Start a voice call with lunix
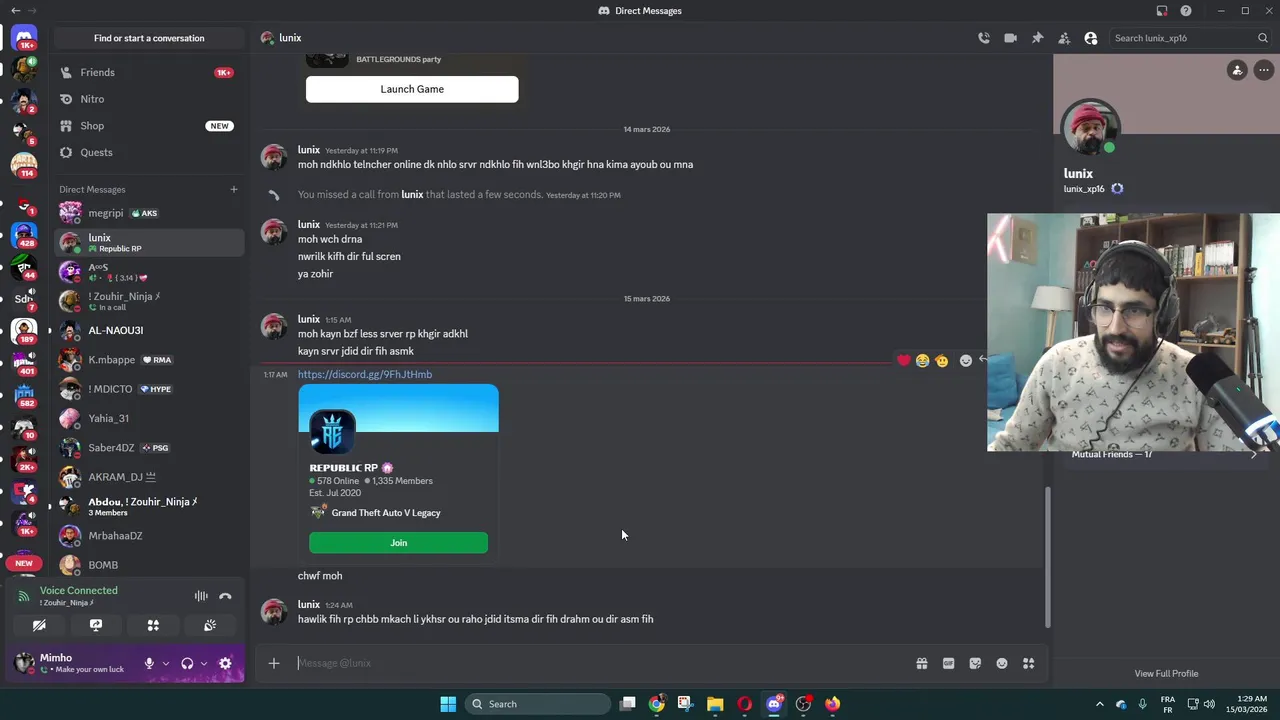Screen dimensions: 1280x720 pos(984,38)
